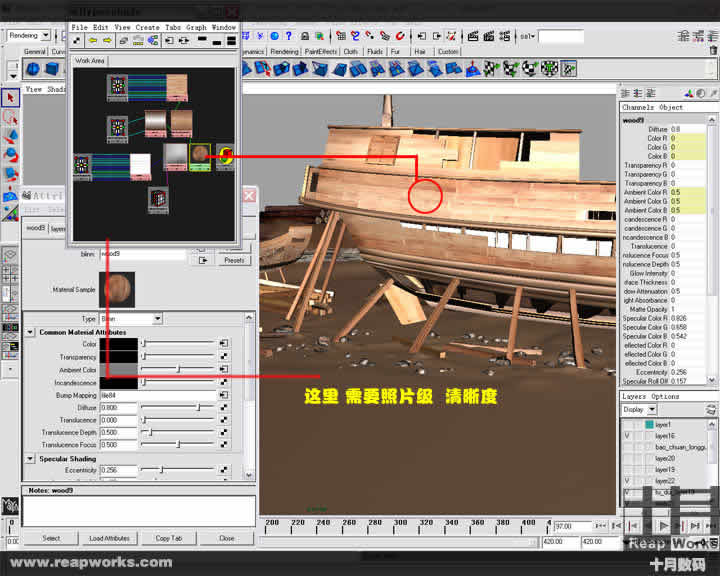The height and width of the screenshot is (576, 720).
Task: Click the Diffuse value input field
Action: click(117, 408)
